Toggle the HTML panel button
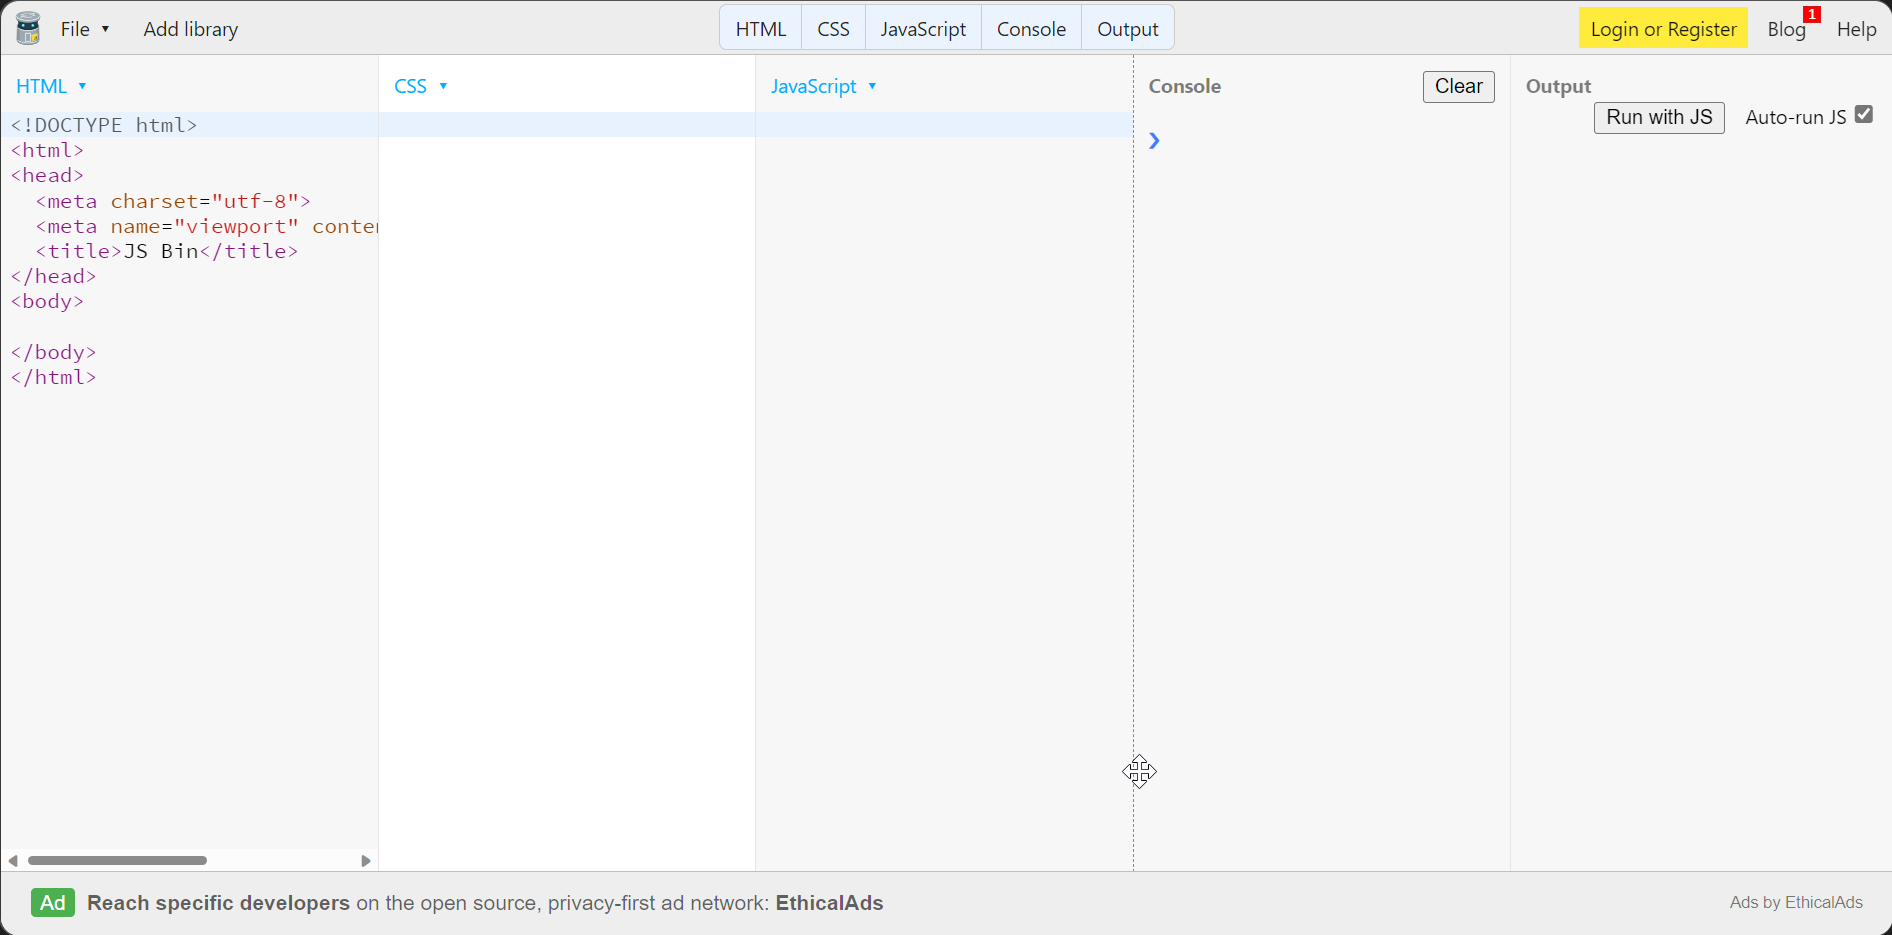Screen dimensions: 1892x935 coord(761,29)
